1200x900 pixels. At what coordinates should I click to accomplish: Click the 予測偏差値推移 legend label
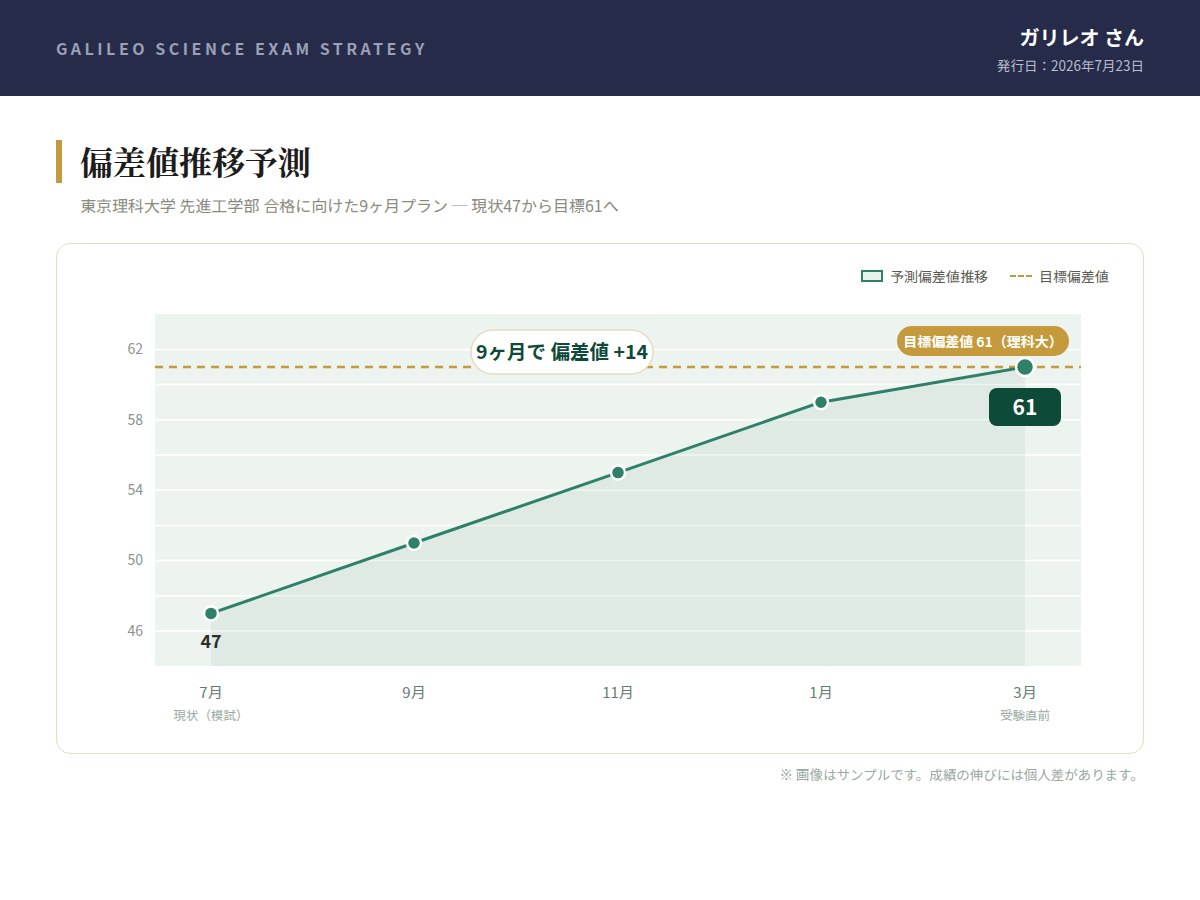point(939,277)
